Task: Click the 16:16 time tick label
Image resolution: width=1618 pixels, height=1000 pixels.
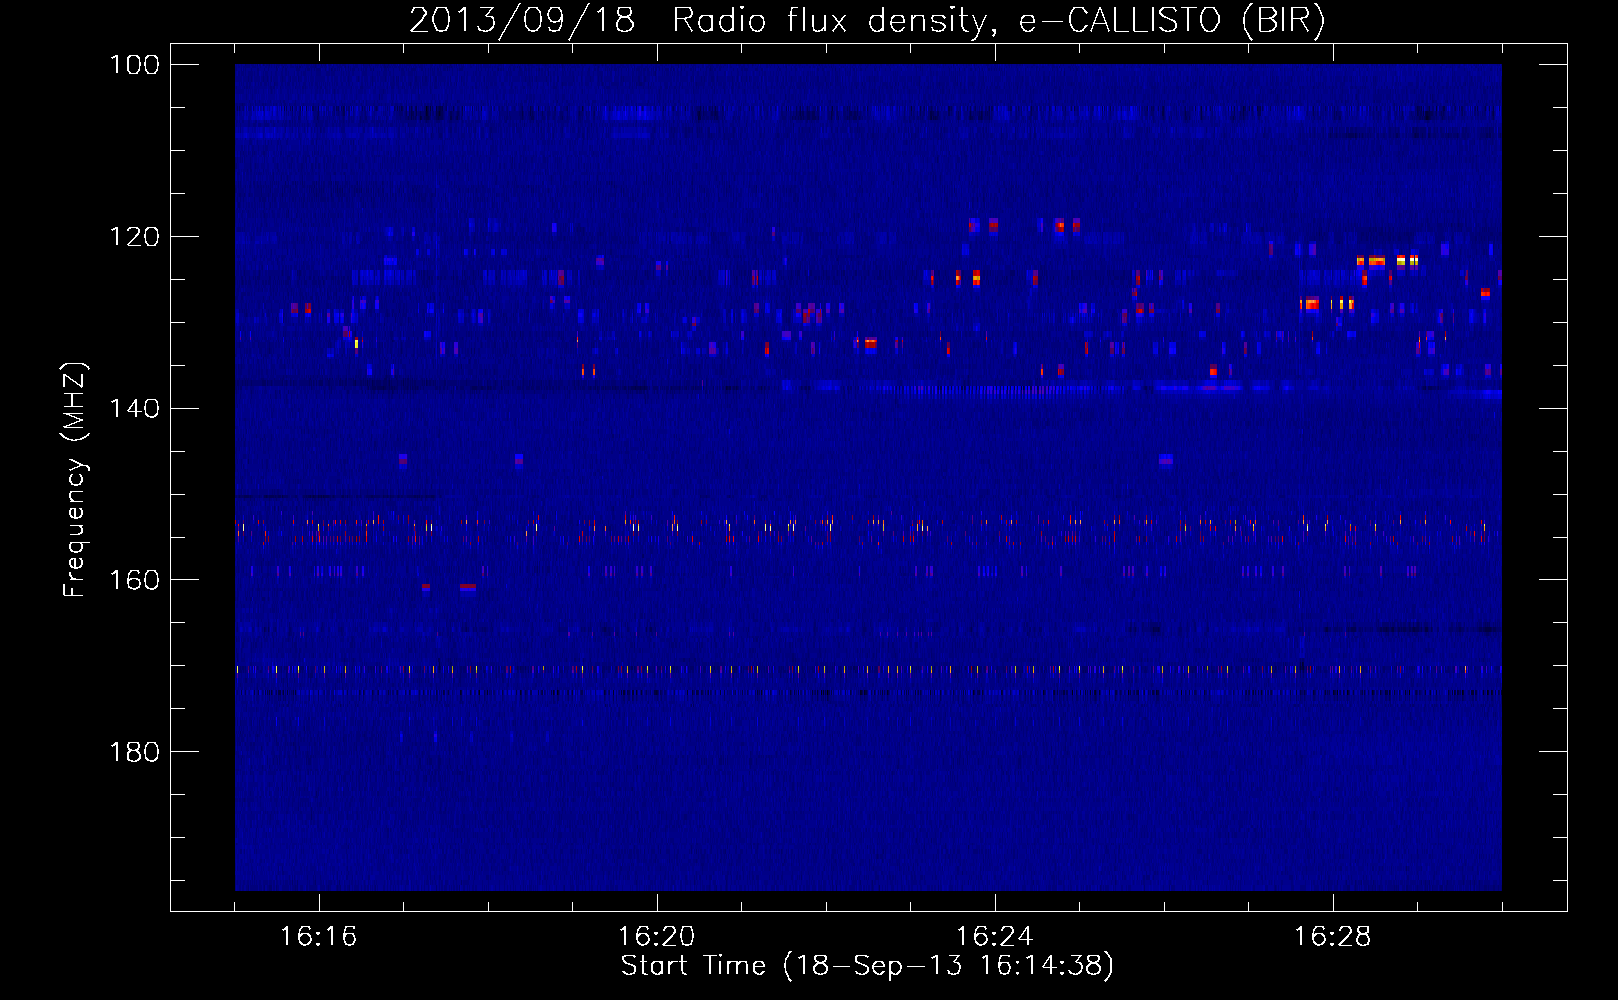Action: [319, 937]
